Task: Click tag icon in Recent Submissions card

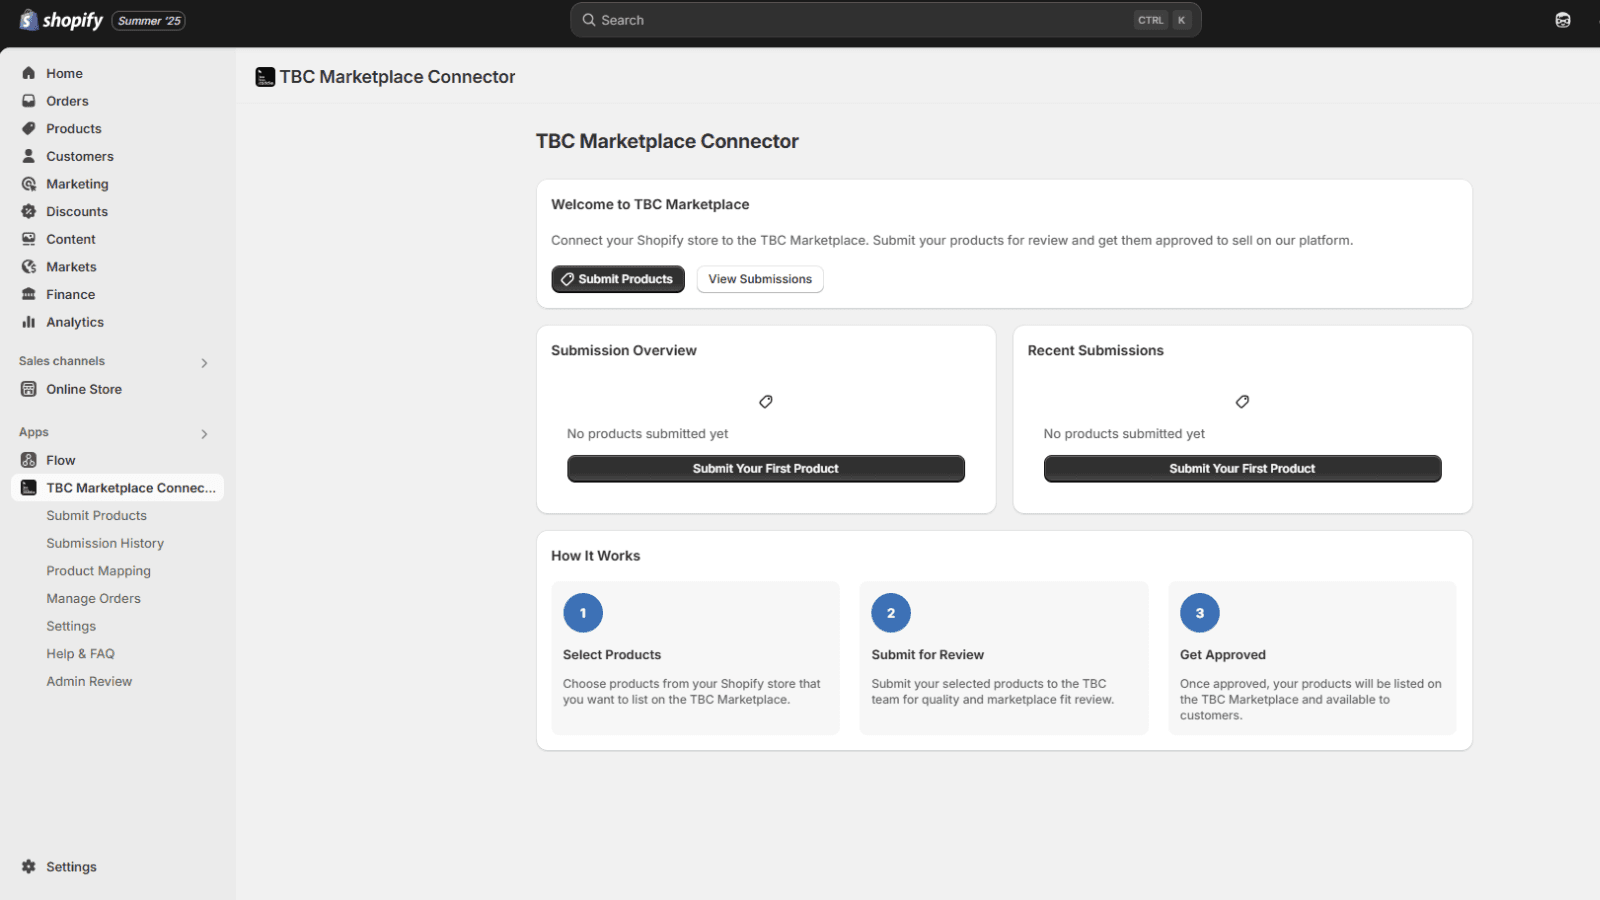Action: tap(1242, 402)
